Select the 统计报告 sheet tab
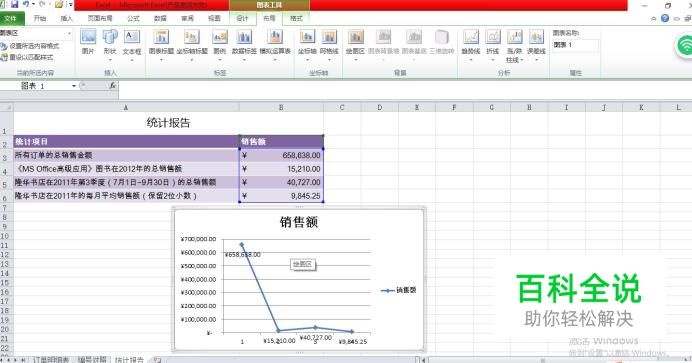Viewport: 692px width, 363px height. 129,359
